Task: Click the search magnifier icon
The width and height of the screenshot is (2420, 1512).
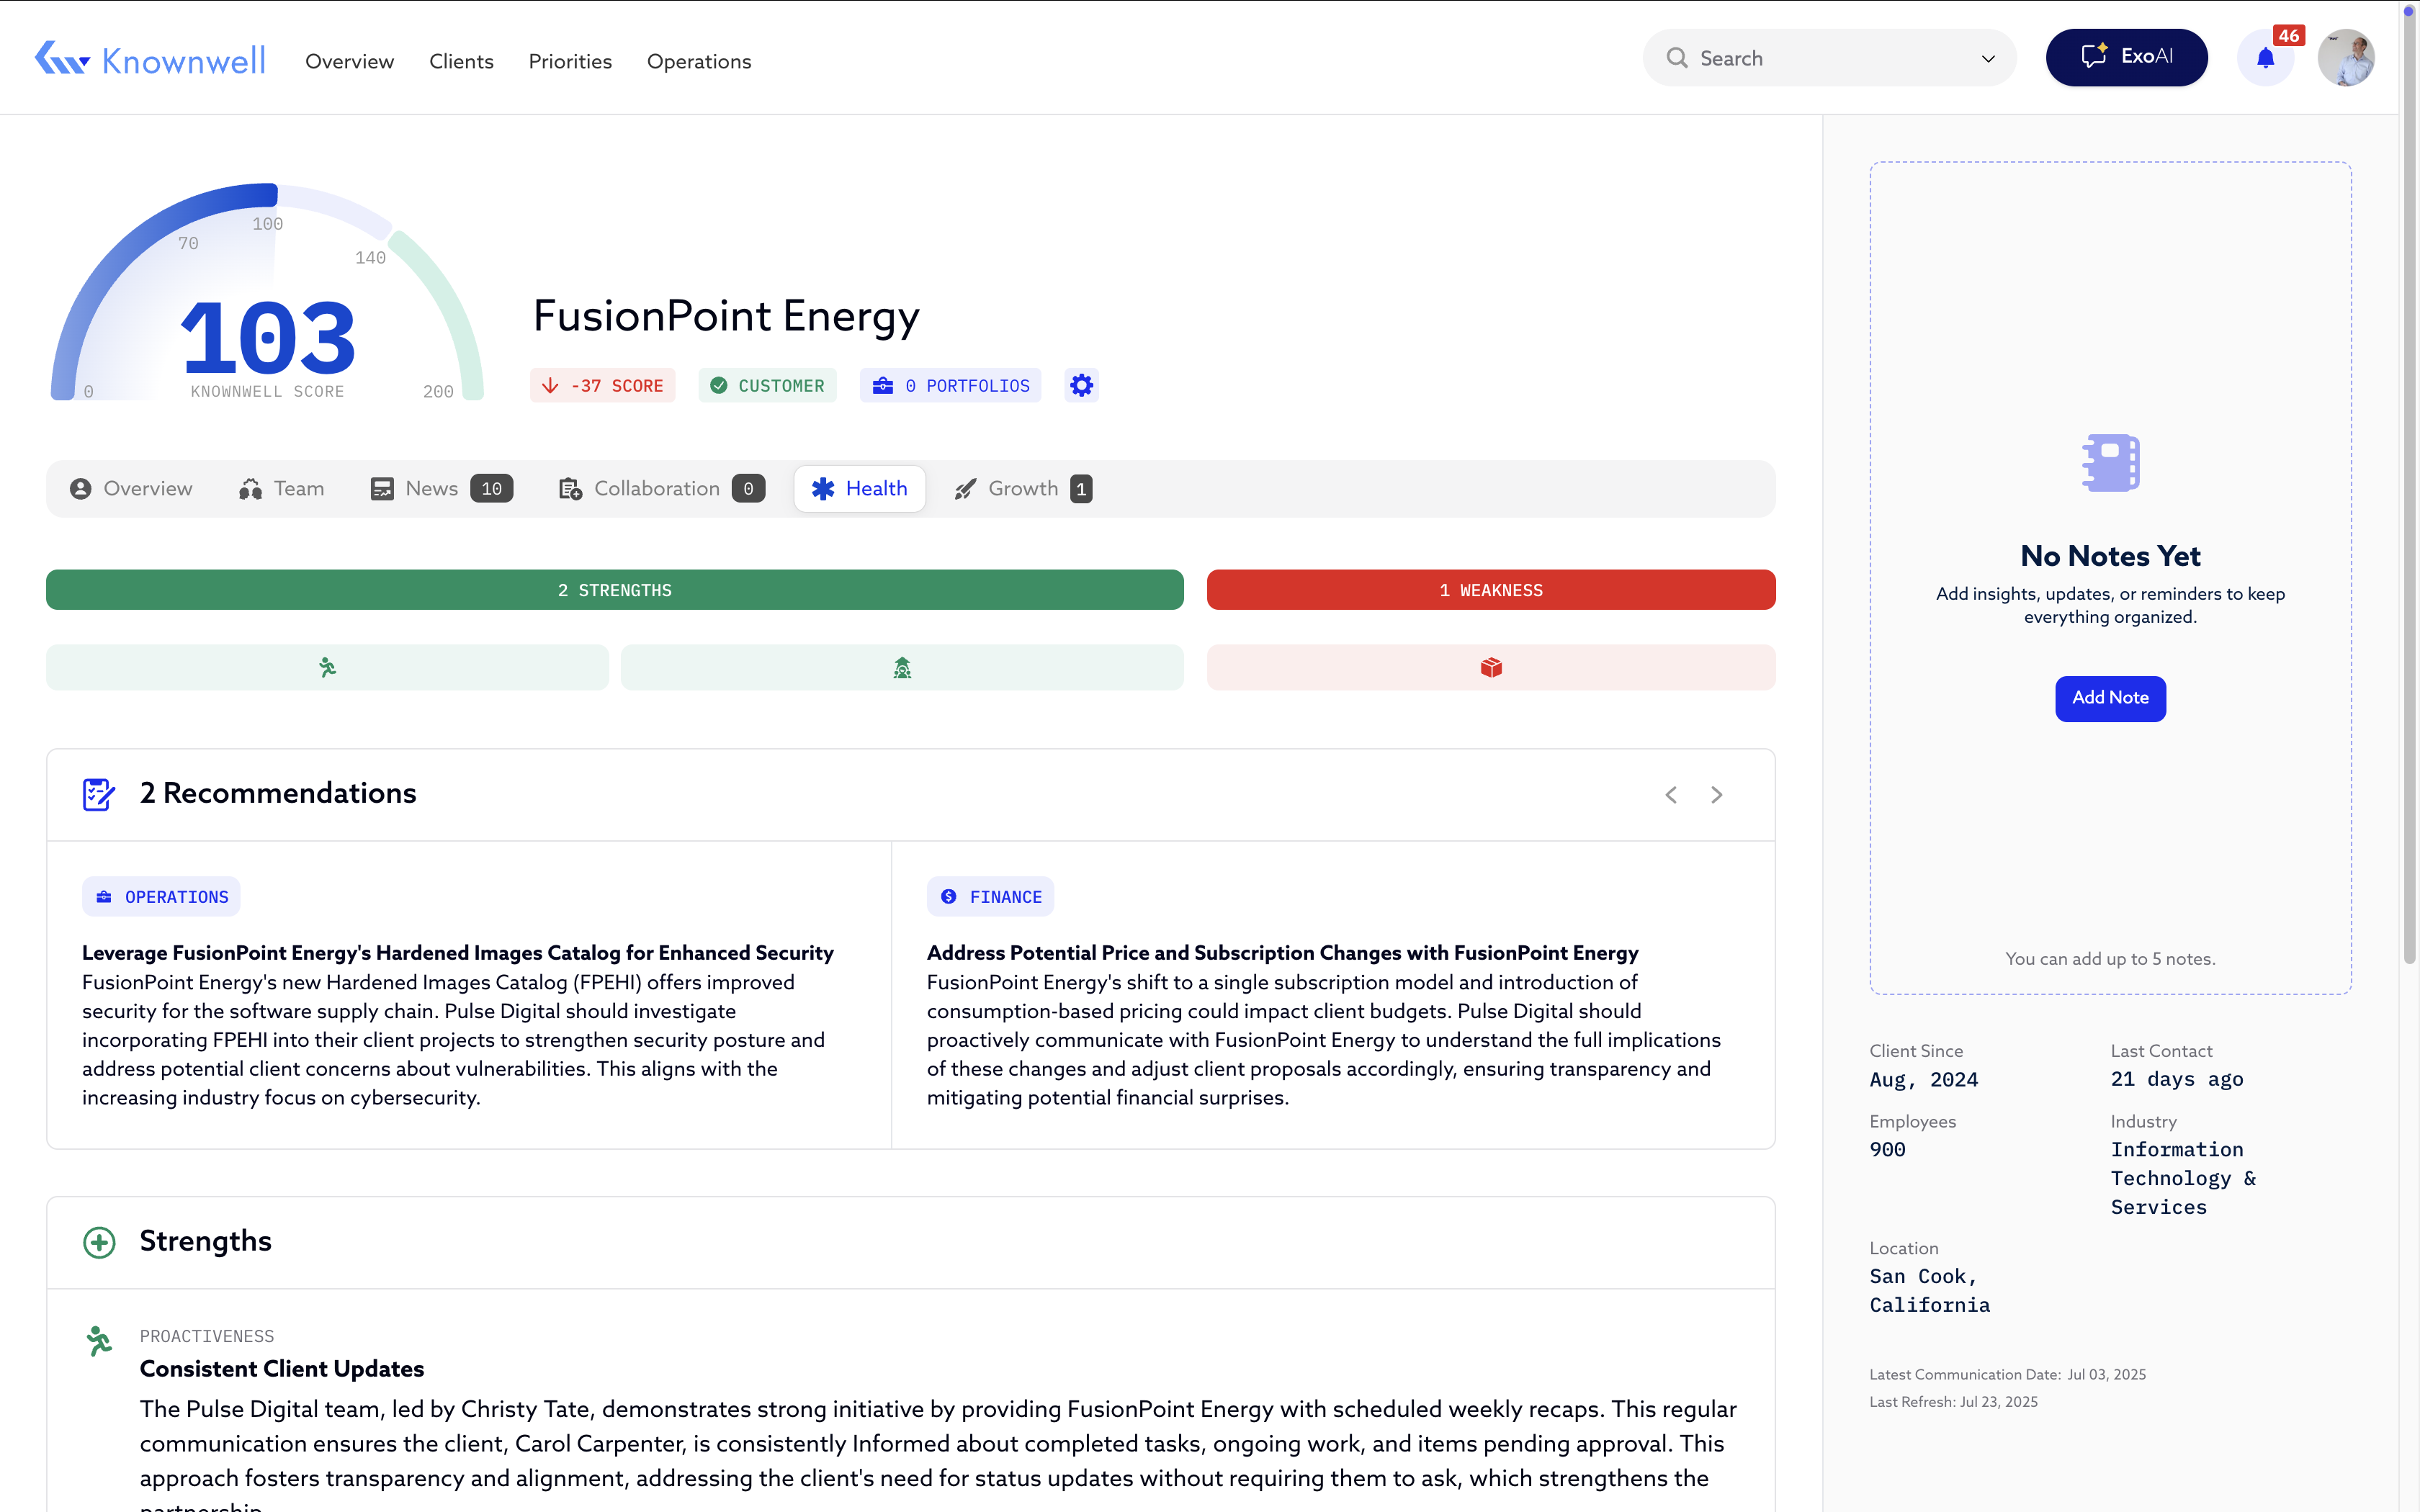Action: click(1676, 58)
